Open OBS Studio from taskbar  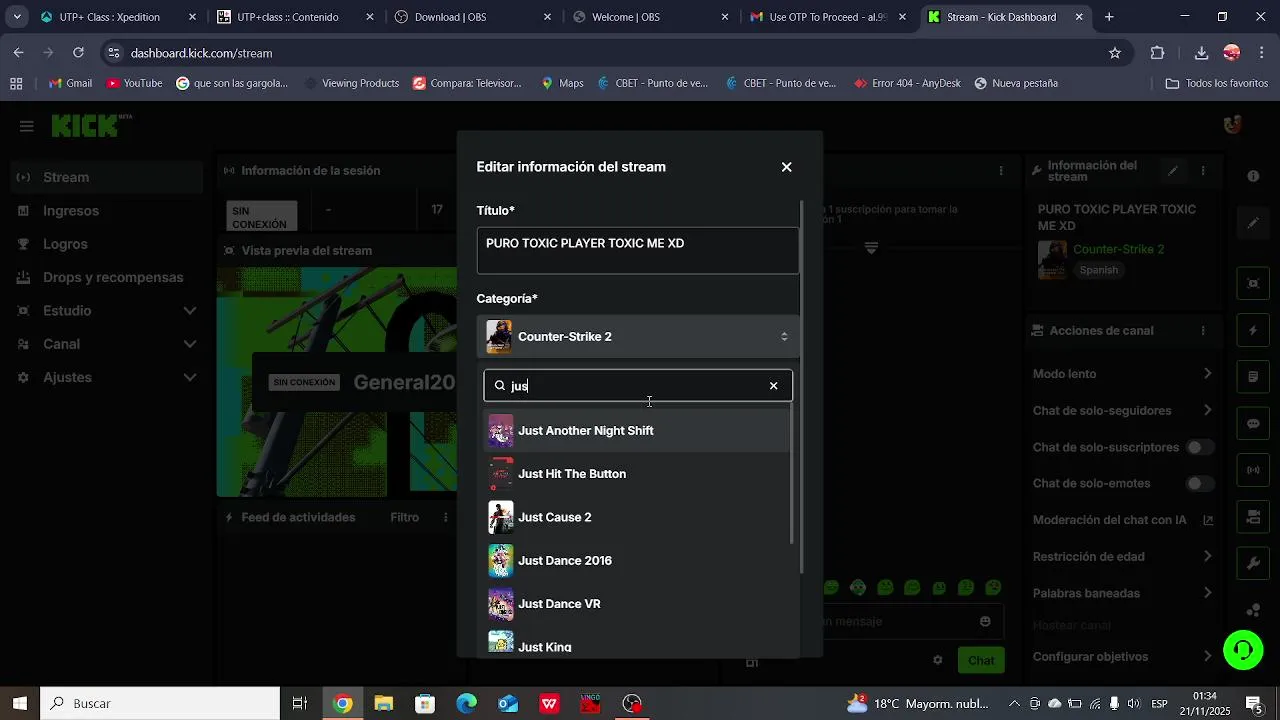[x=632, y=704]
